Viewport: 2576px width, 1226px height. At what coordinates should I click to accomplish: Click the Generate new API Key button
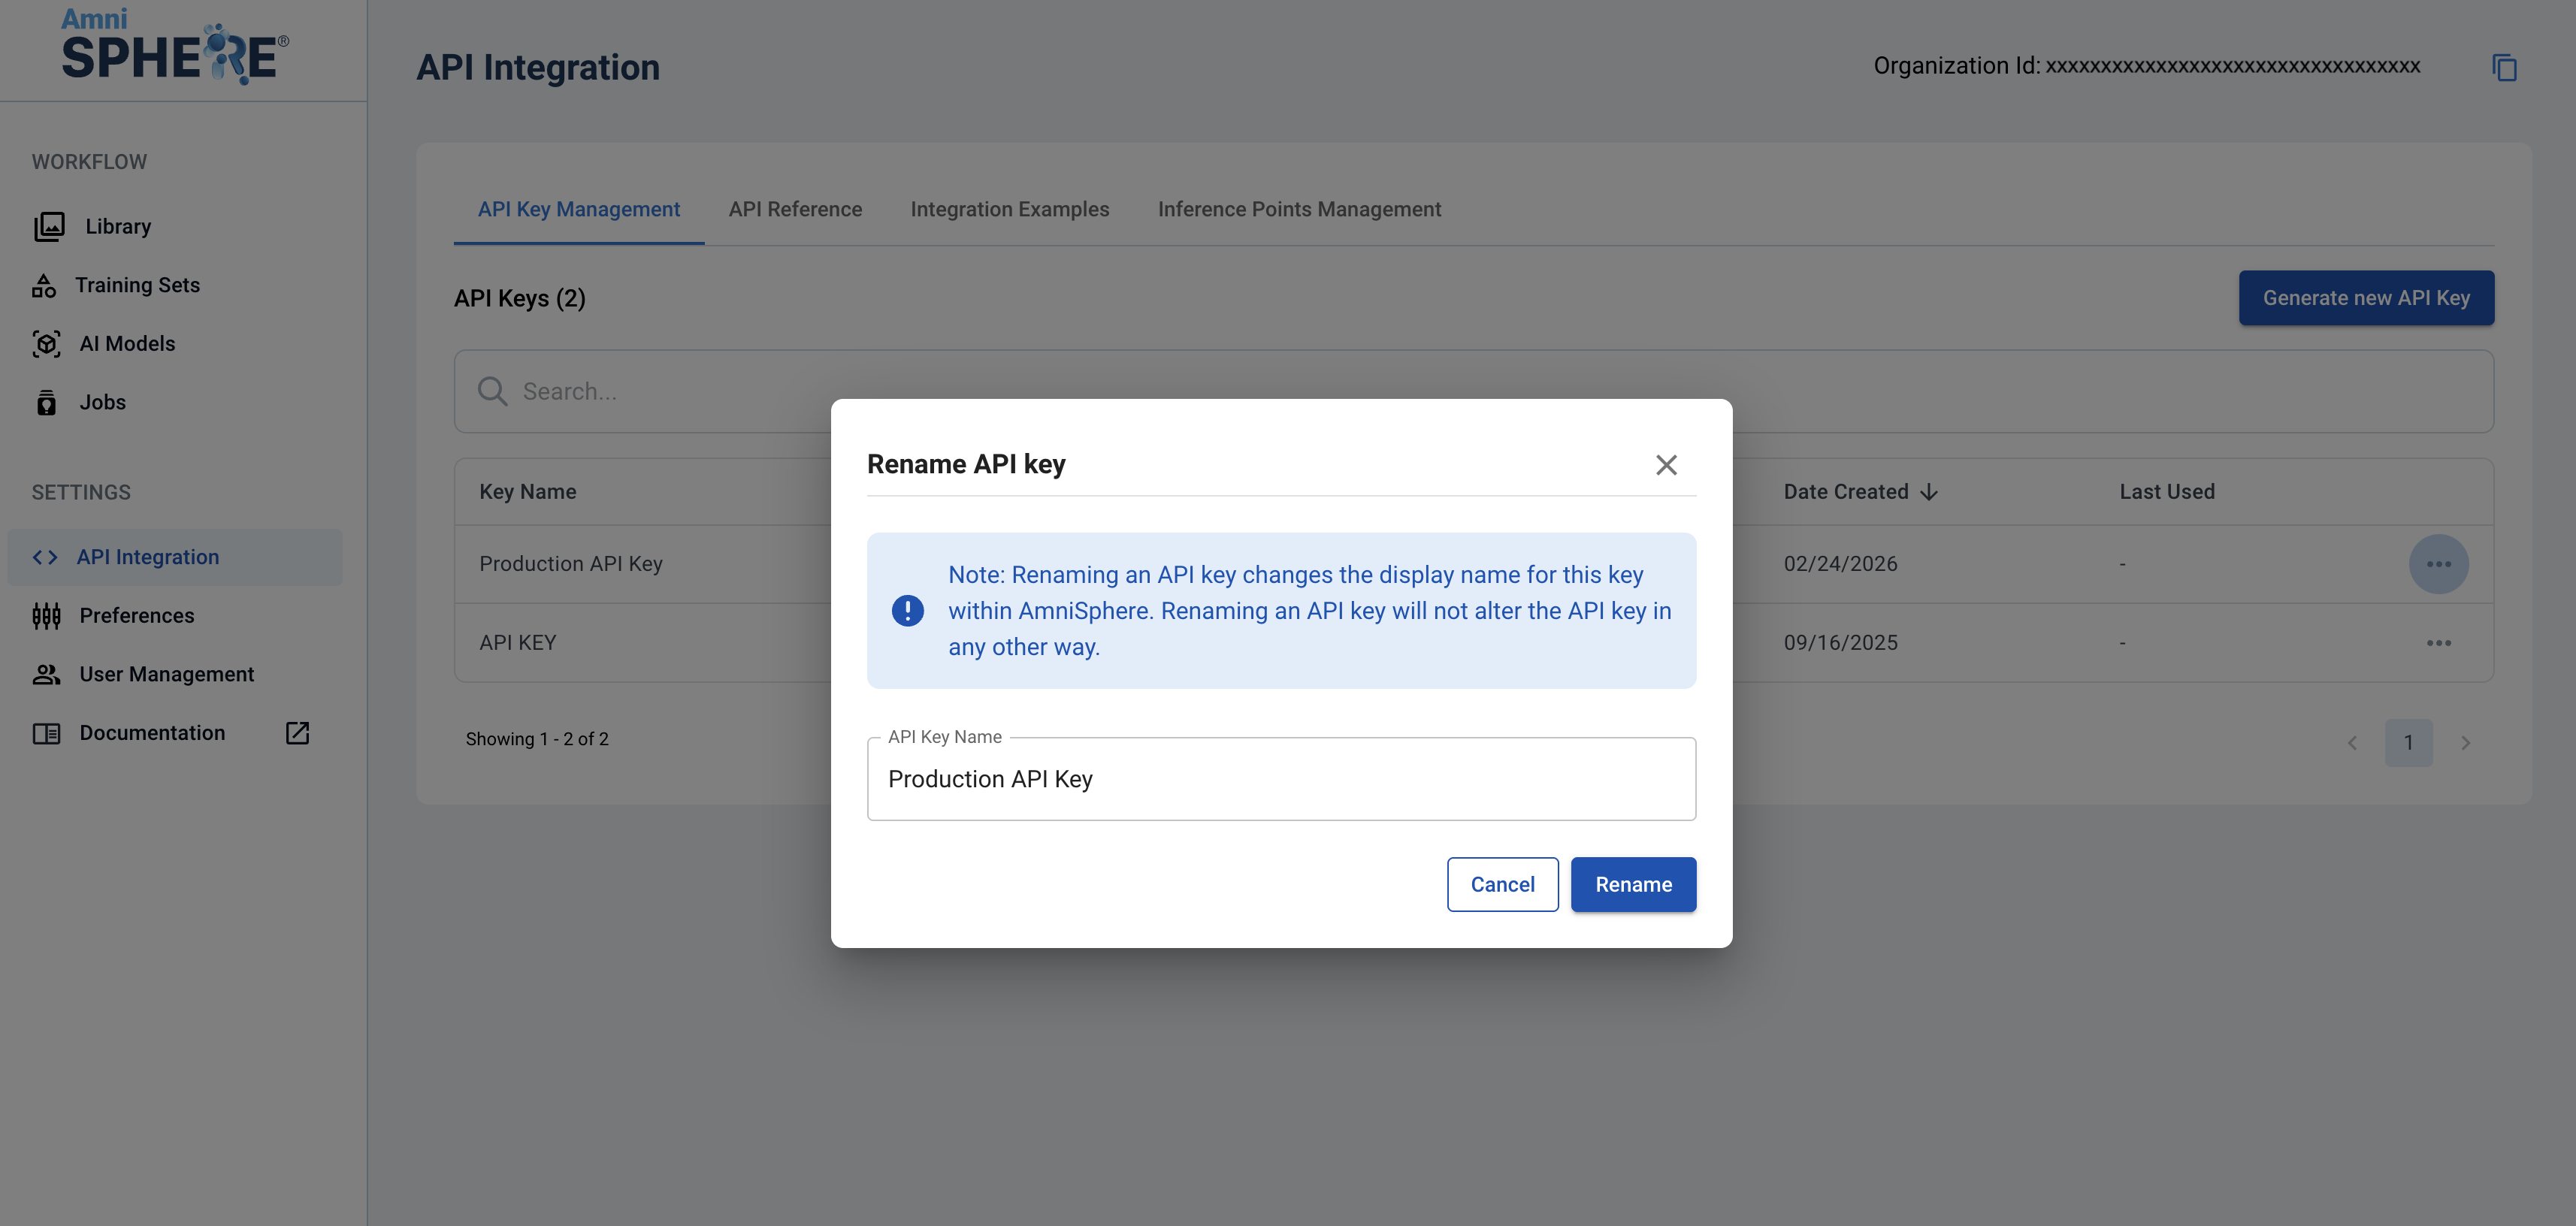coord(2365,298)
